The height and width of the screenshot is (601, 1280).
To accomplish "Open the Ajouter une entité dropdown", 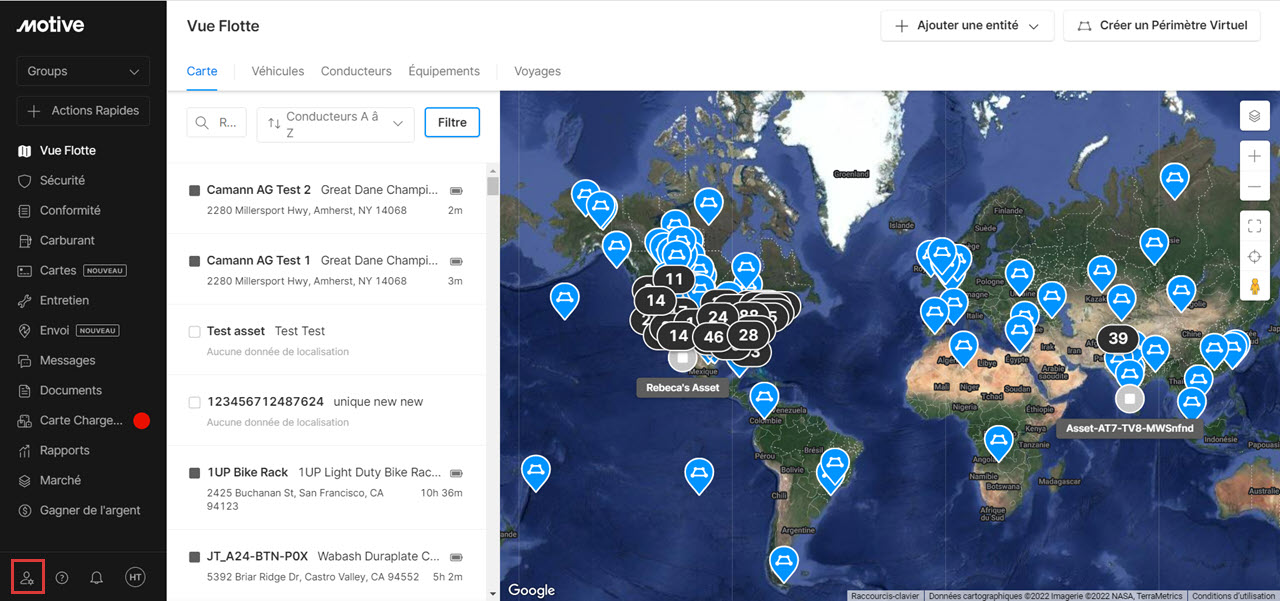I will 967,26.
